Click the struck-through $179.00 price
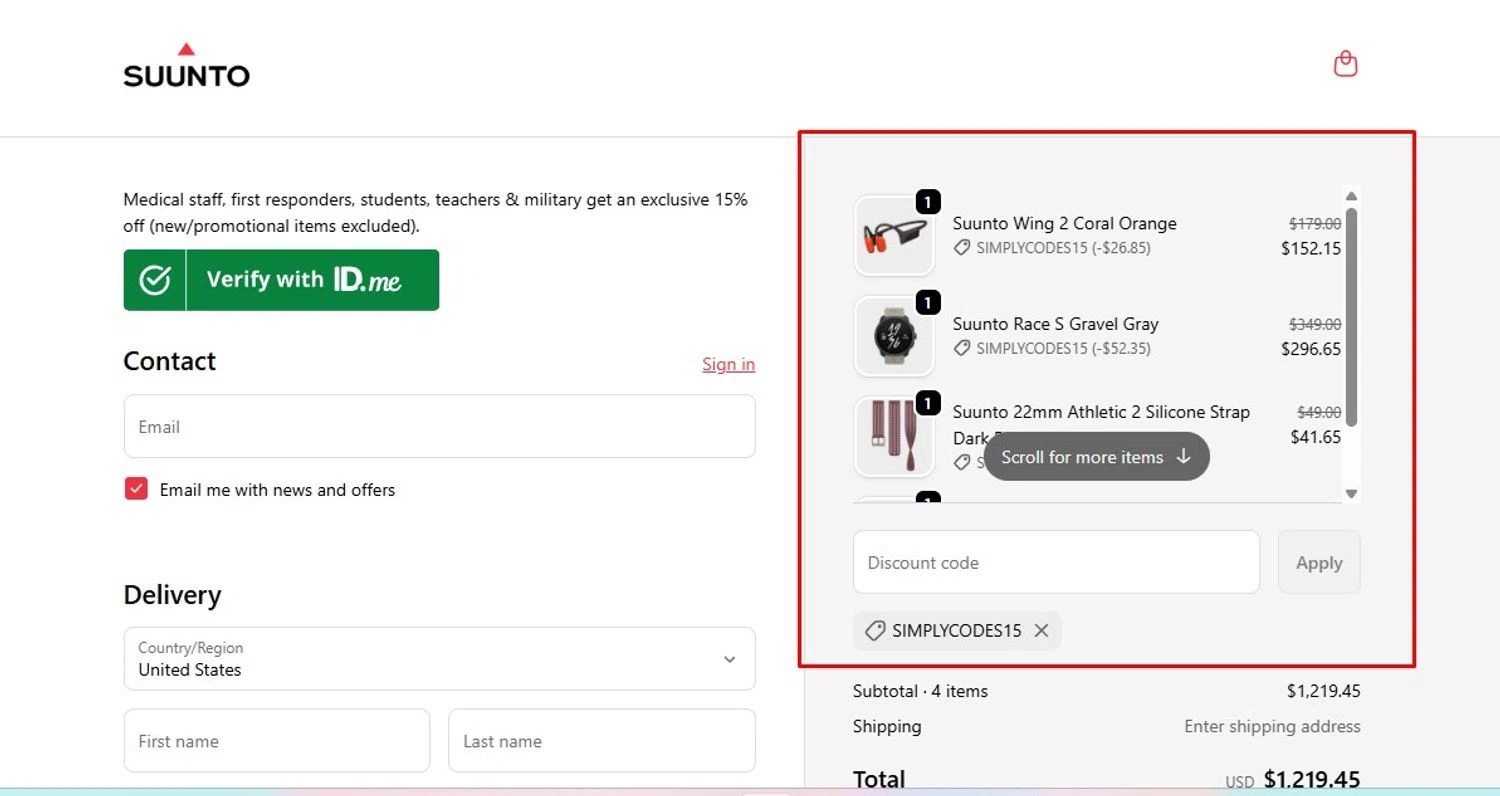This screenshot has height=796, width=1500. click(x=1315, y=224)
